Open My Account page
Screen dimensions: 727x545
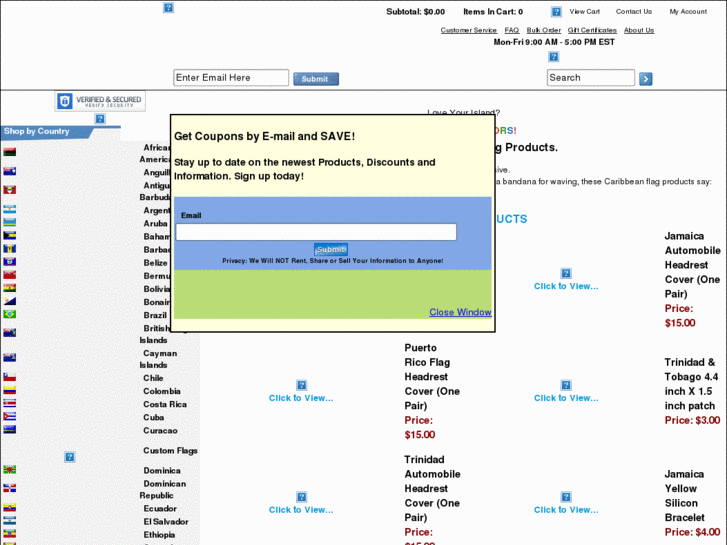click(x=688, y=12)
